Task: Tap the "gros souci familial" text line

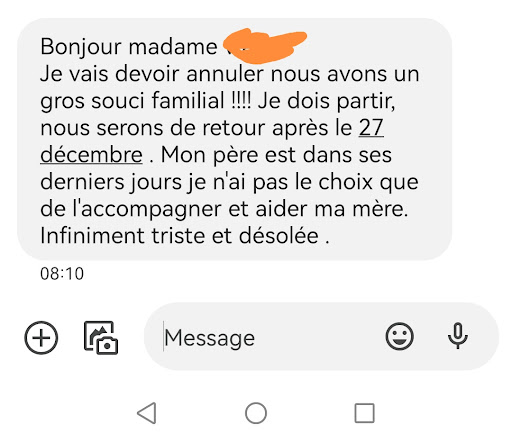Action: [x=132, y=101]
